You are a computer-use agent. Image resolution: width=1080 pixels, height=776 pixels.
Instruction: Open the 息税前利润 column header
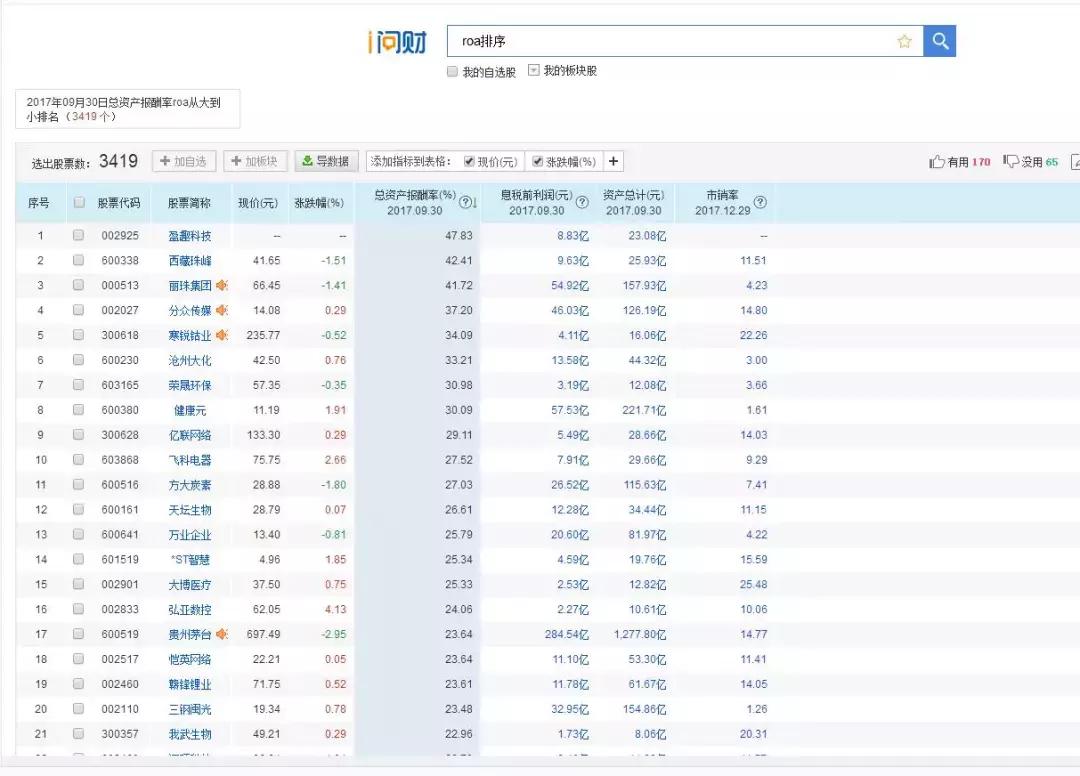[x=536, y=195]
